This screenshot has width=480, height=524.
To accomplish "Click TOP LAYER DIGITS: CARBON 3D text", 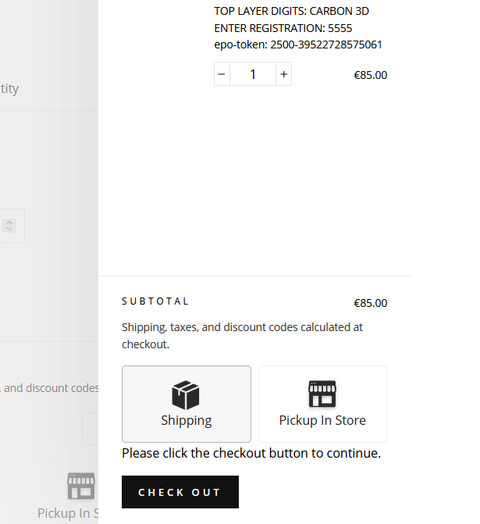I will click(x=291, y=11).
